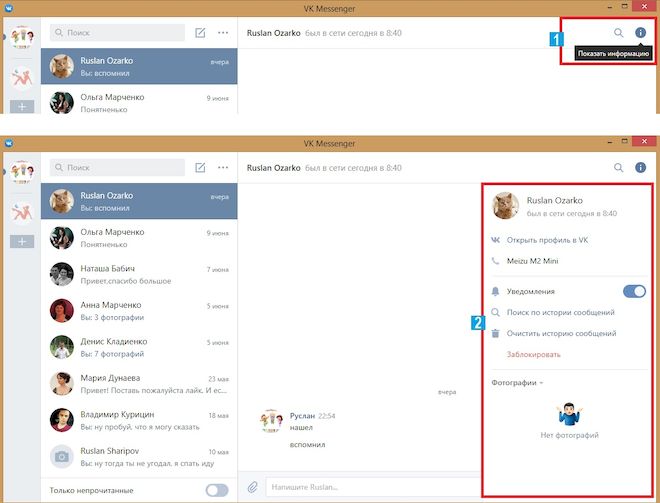Open the Наташа Бабич chat
The height and width of the screenshot is (503, 660).
(139, 274)
